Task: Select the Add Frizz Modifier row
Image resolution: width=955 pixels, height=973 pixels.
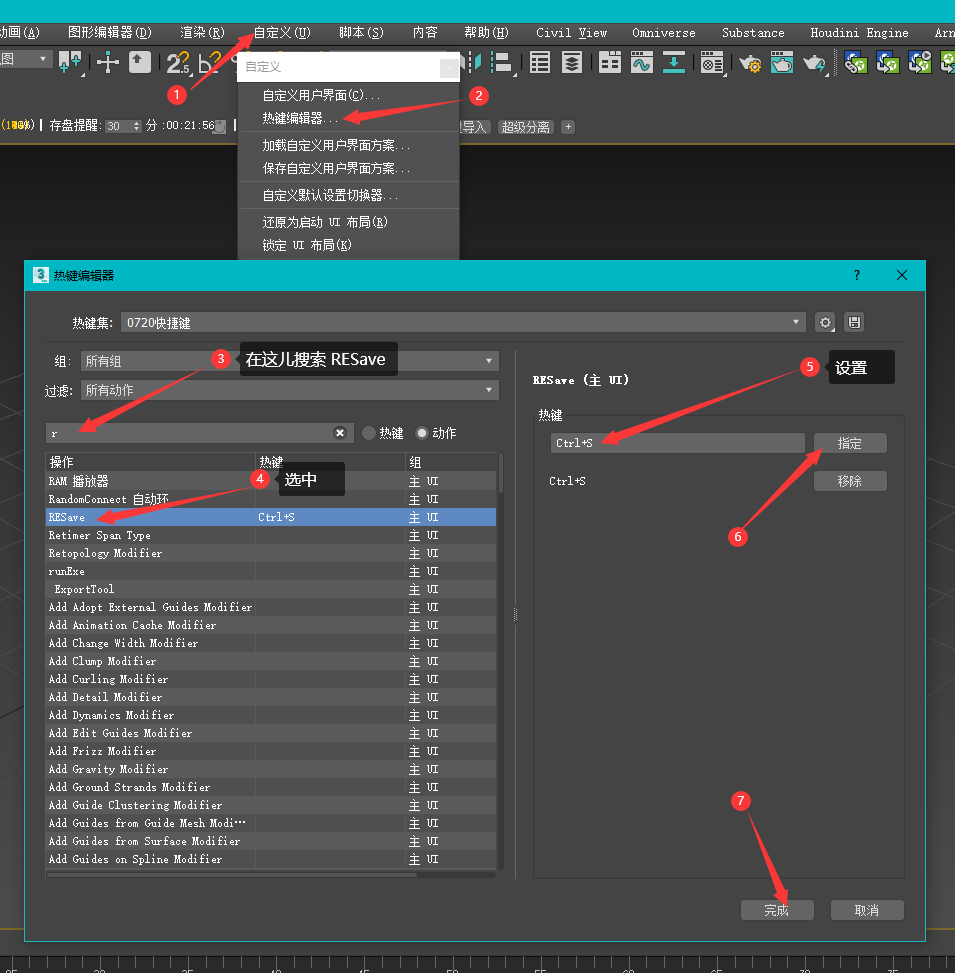Action: [271, 751]
